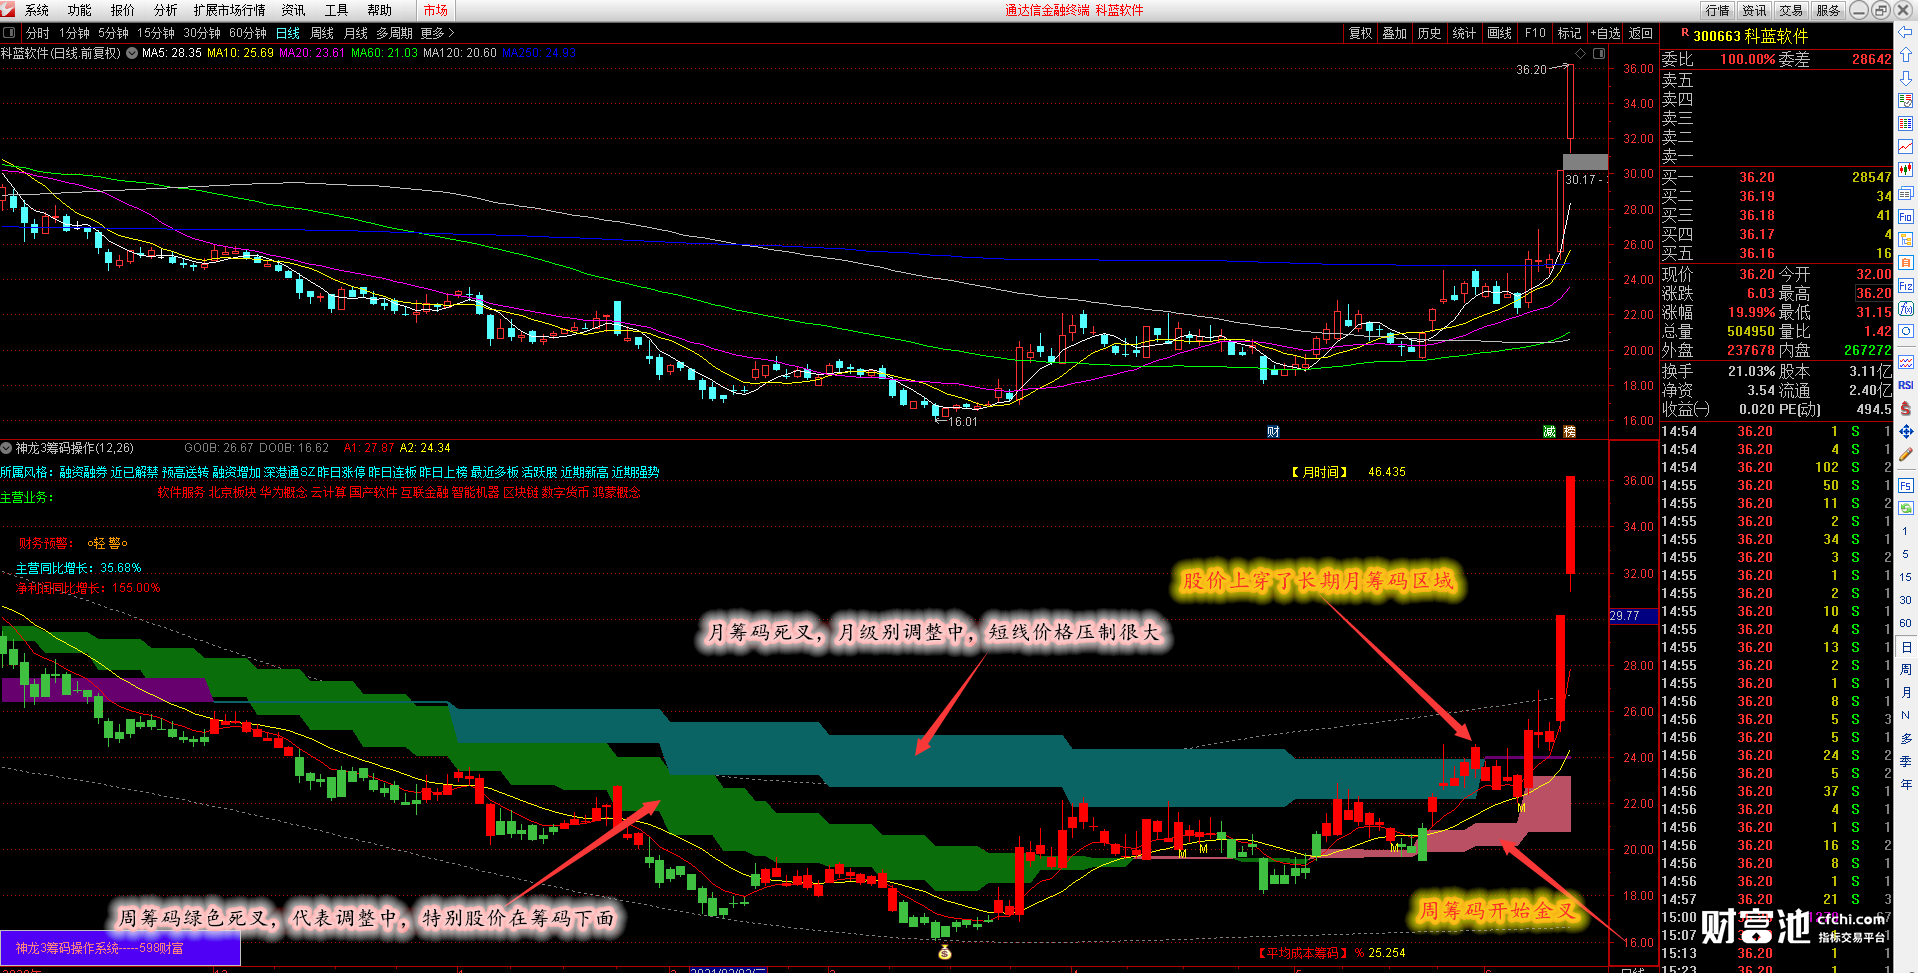Open the quote list icon with checkmark

point(1905,101)
